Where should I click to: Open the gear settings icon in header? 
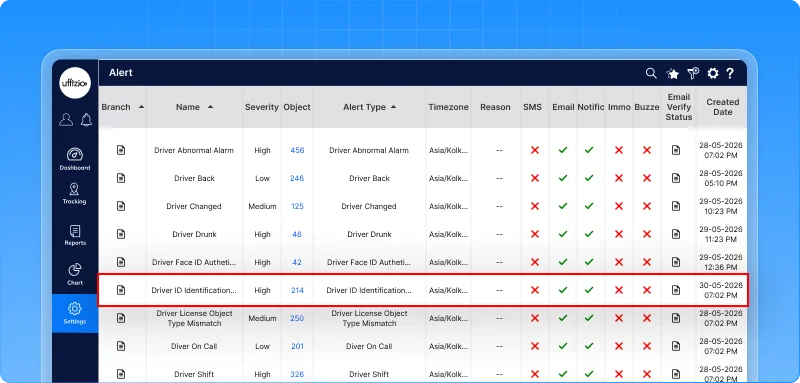713,73
